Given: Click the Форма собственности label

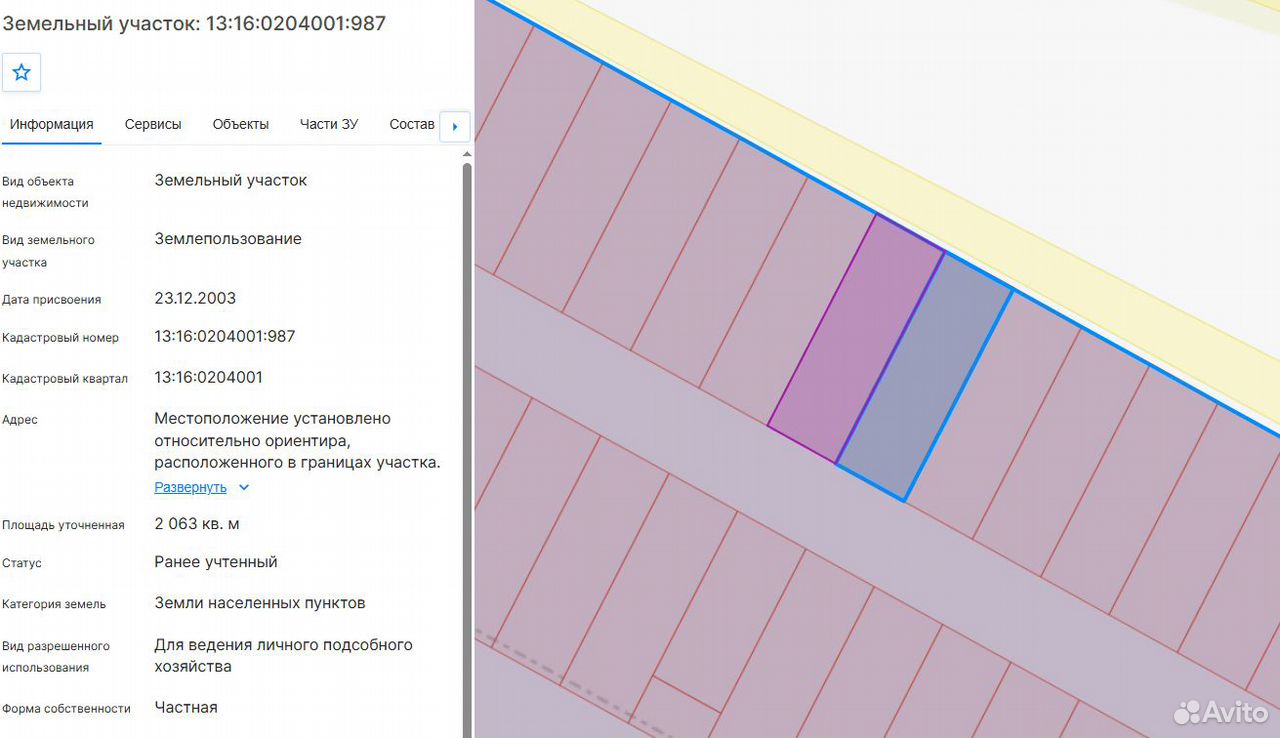Looking at the screenshot, I should tap(66, 709).
